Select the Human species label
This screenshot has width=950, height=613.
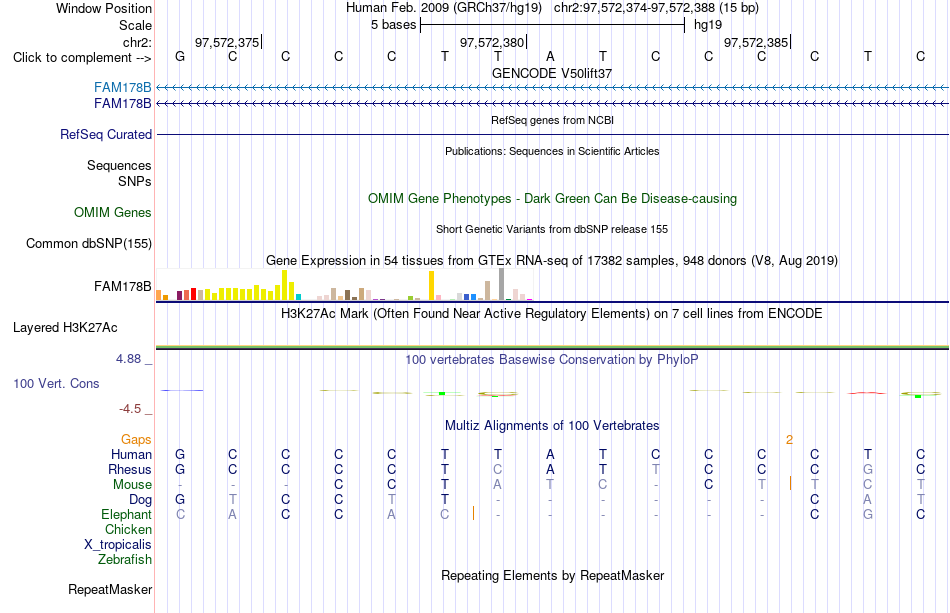pos(131,454)
